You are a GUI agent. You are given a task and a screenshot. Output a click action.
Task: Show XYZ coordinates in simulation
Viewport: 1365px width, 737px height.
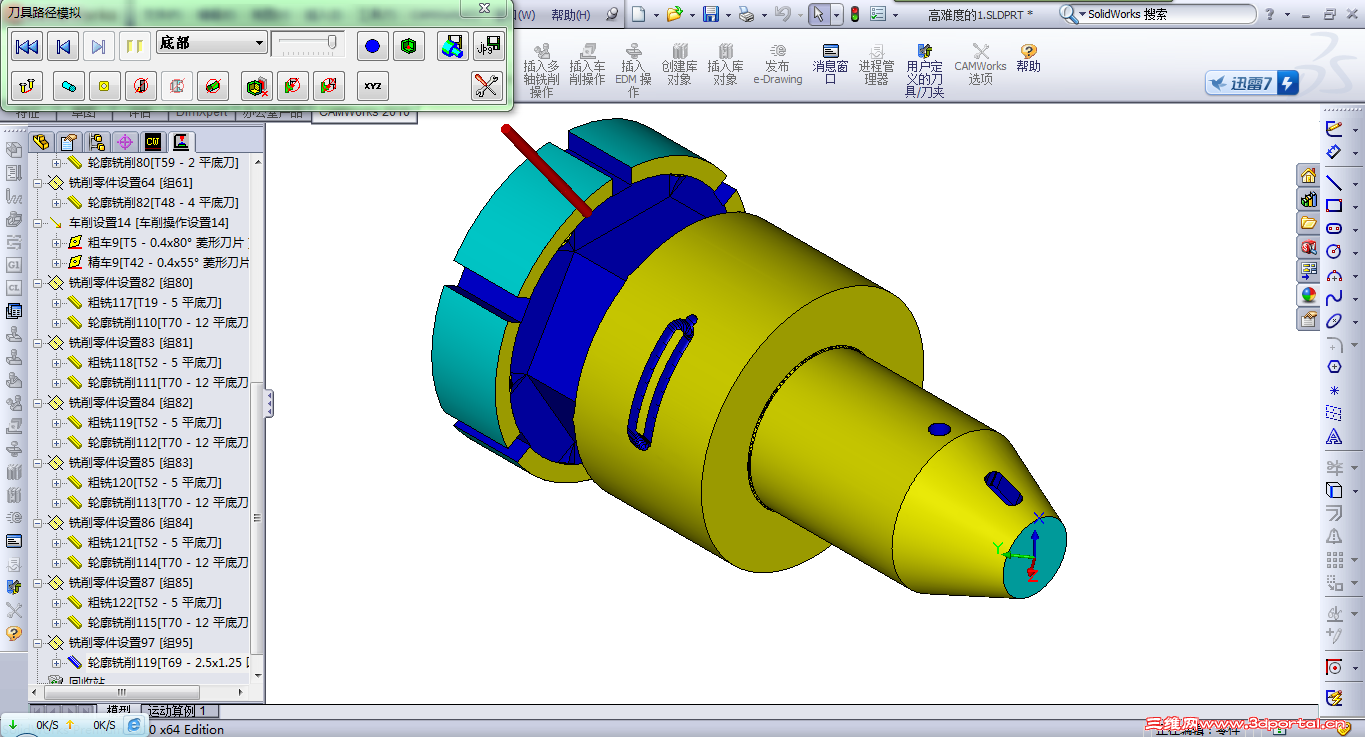373,86
